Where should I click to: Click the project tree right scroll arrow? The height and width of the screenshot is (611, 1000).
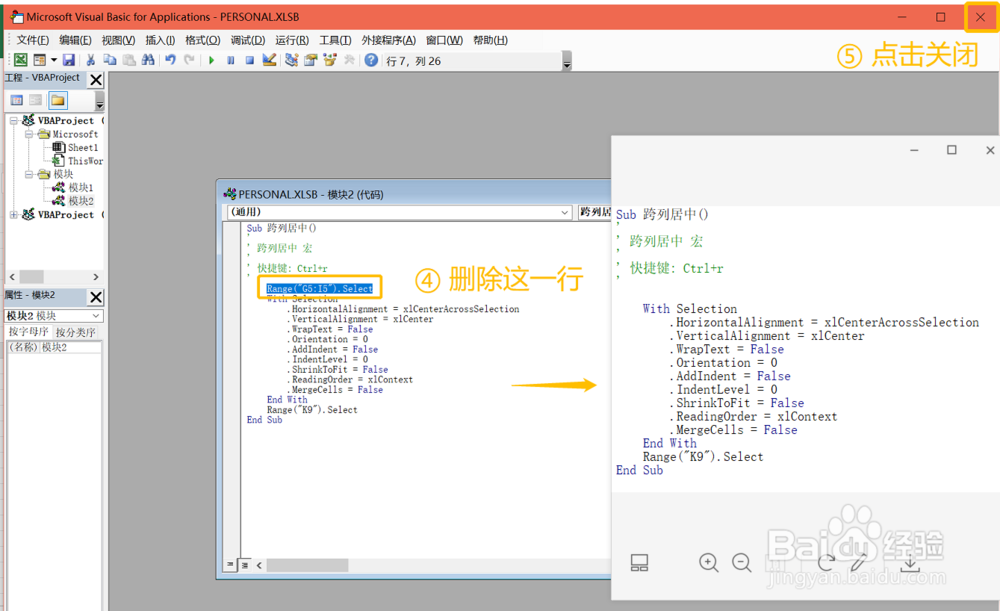[x=96, y=277]
